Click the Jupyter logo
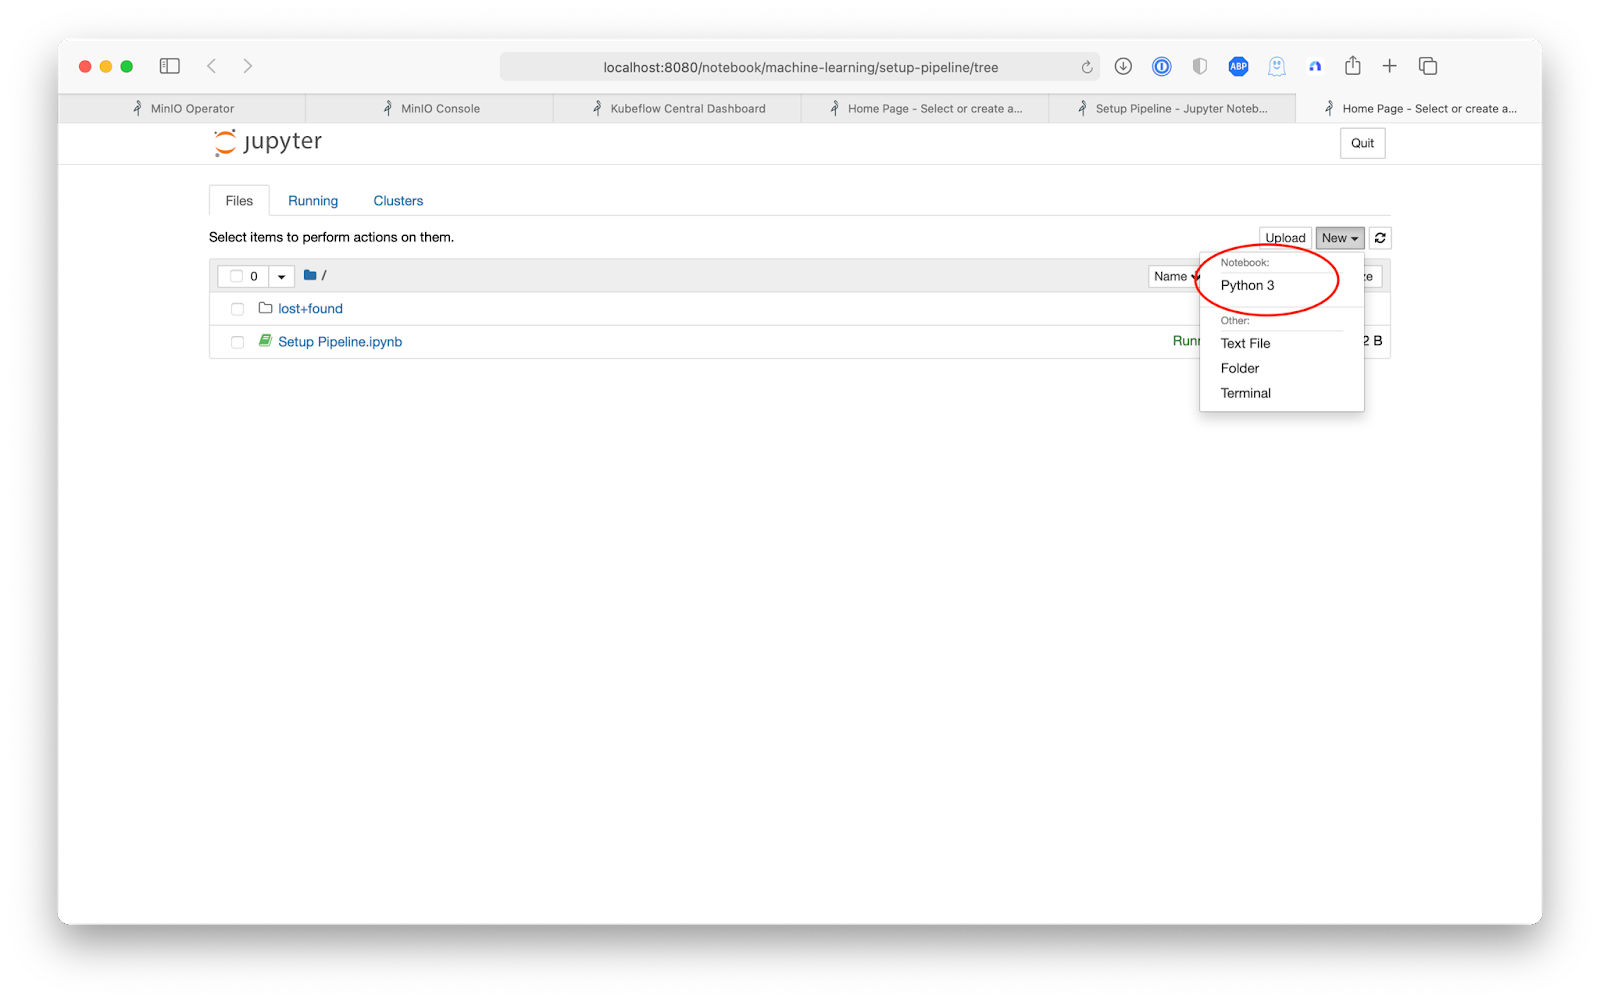1600x1001 pixels. (x=268, y=143)
